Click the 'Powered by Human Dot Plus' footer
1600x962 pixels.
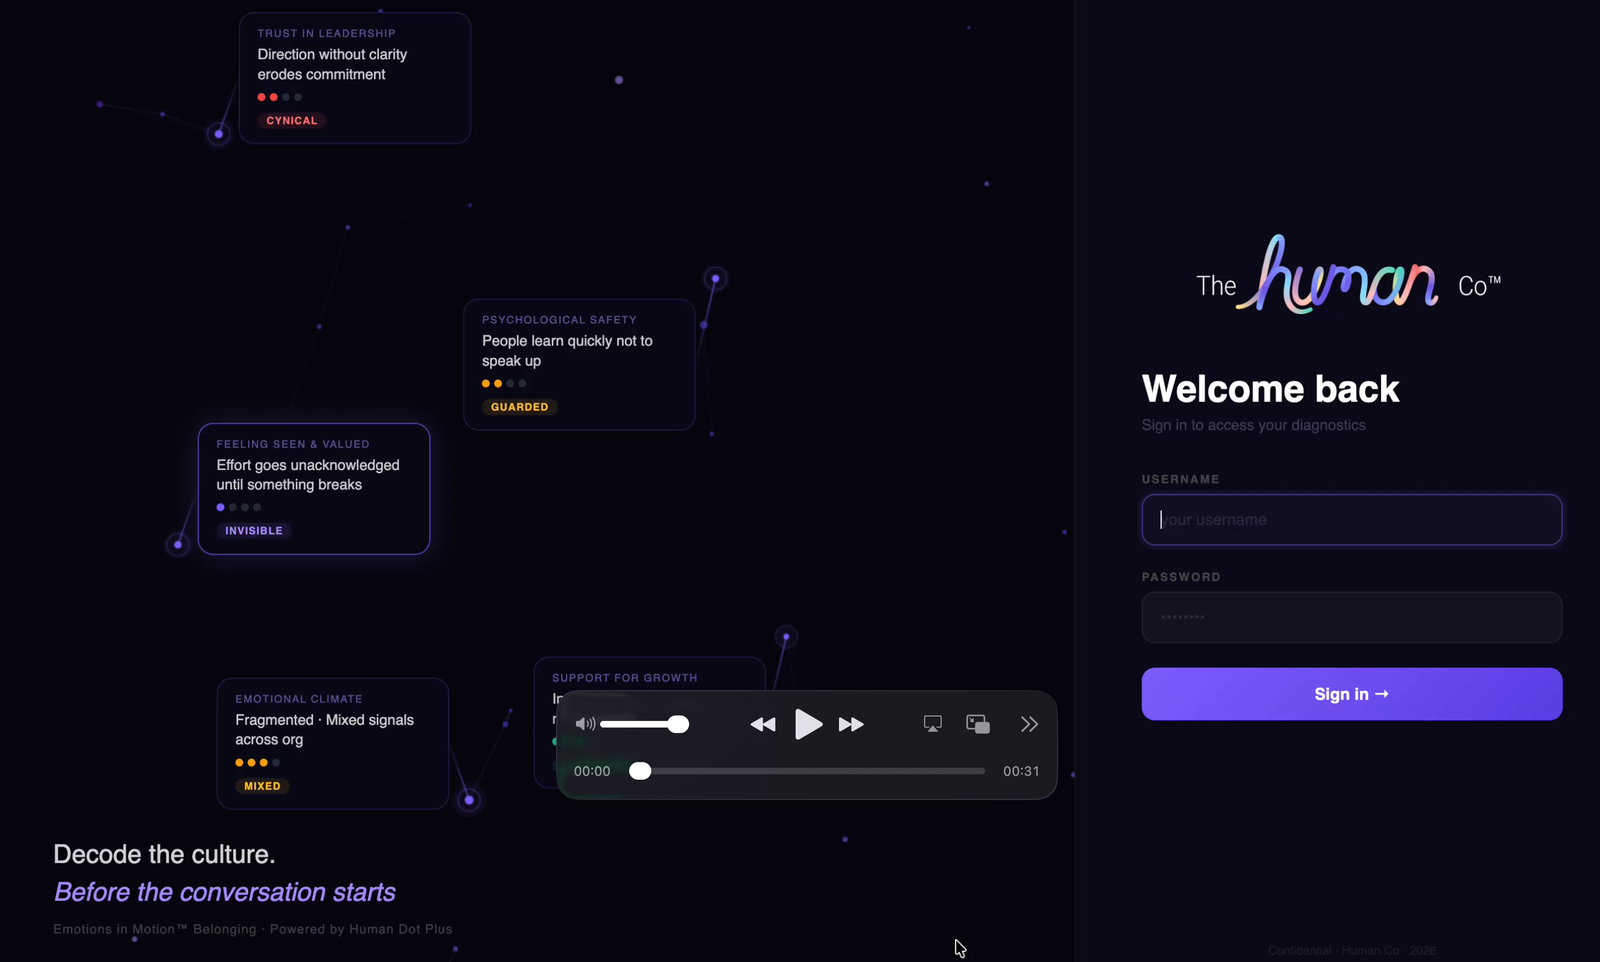click(361, 929)
